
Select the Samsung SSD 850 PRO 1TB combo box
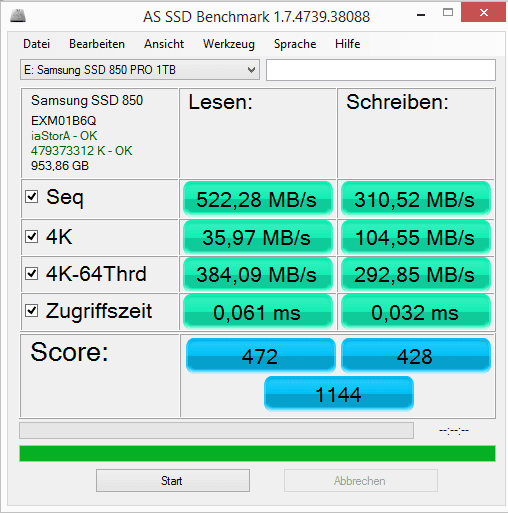click(x=140, y=70)
